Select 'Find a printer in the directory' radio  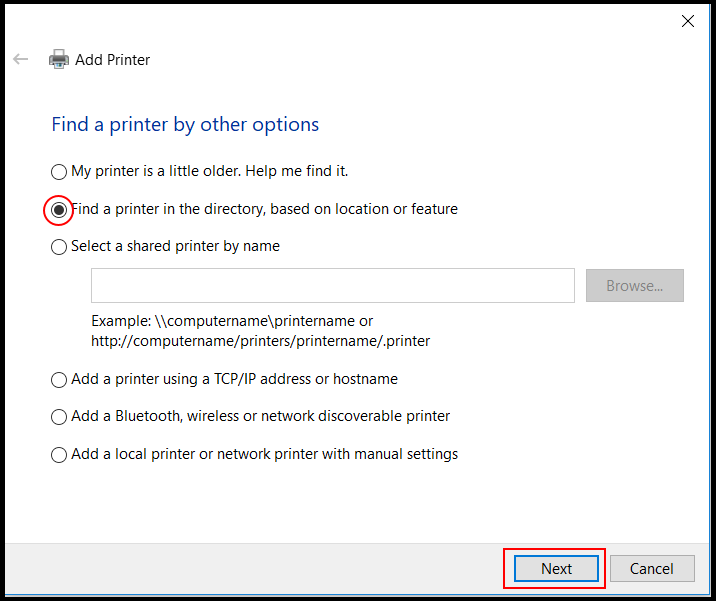(x=59, y=210)
